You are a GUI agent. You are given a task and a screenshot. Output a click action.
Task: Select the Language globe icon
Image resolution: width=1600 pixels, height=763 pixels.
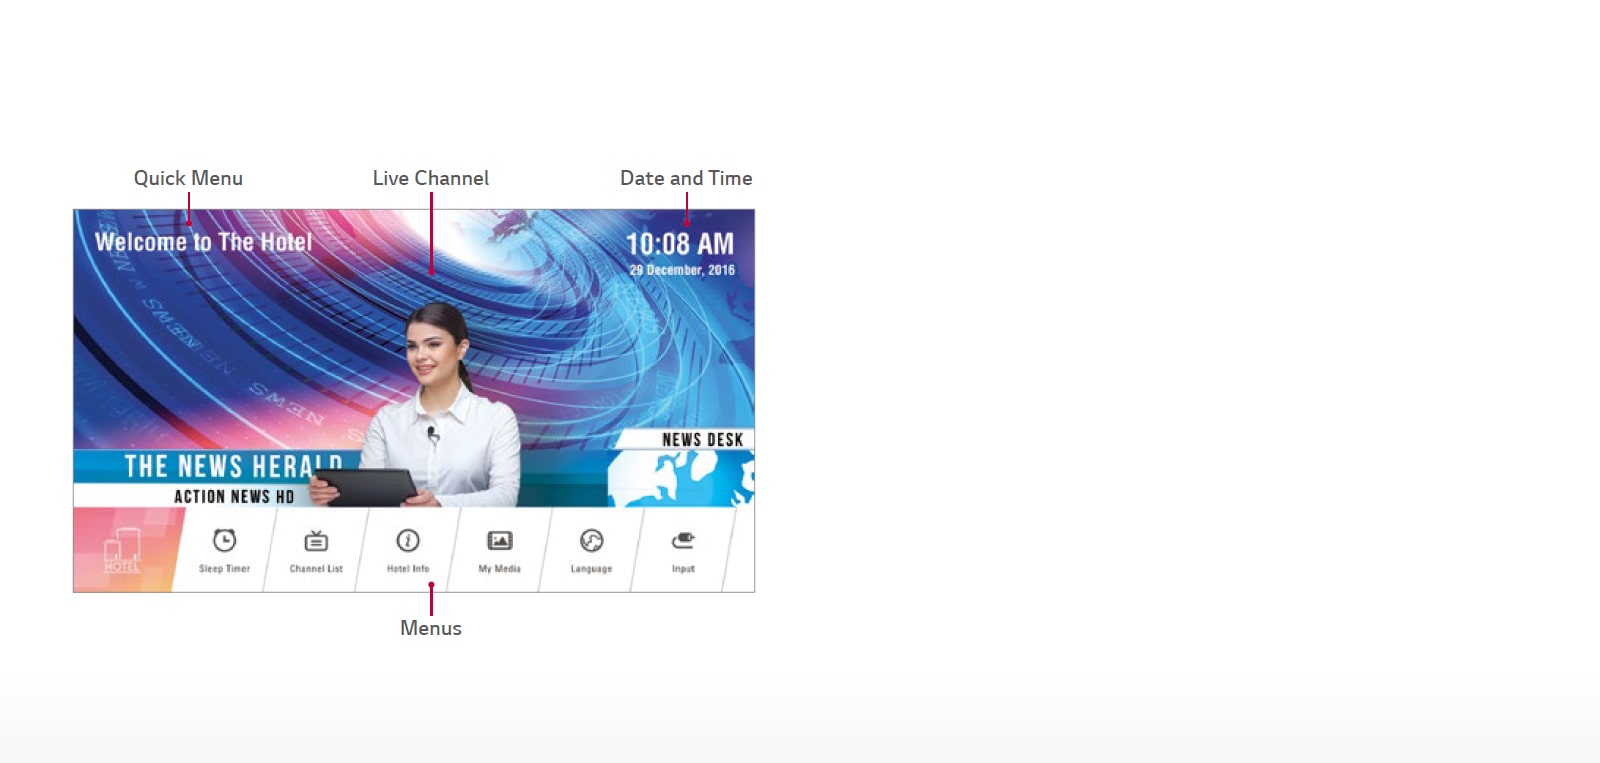591,541
